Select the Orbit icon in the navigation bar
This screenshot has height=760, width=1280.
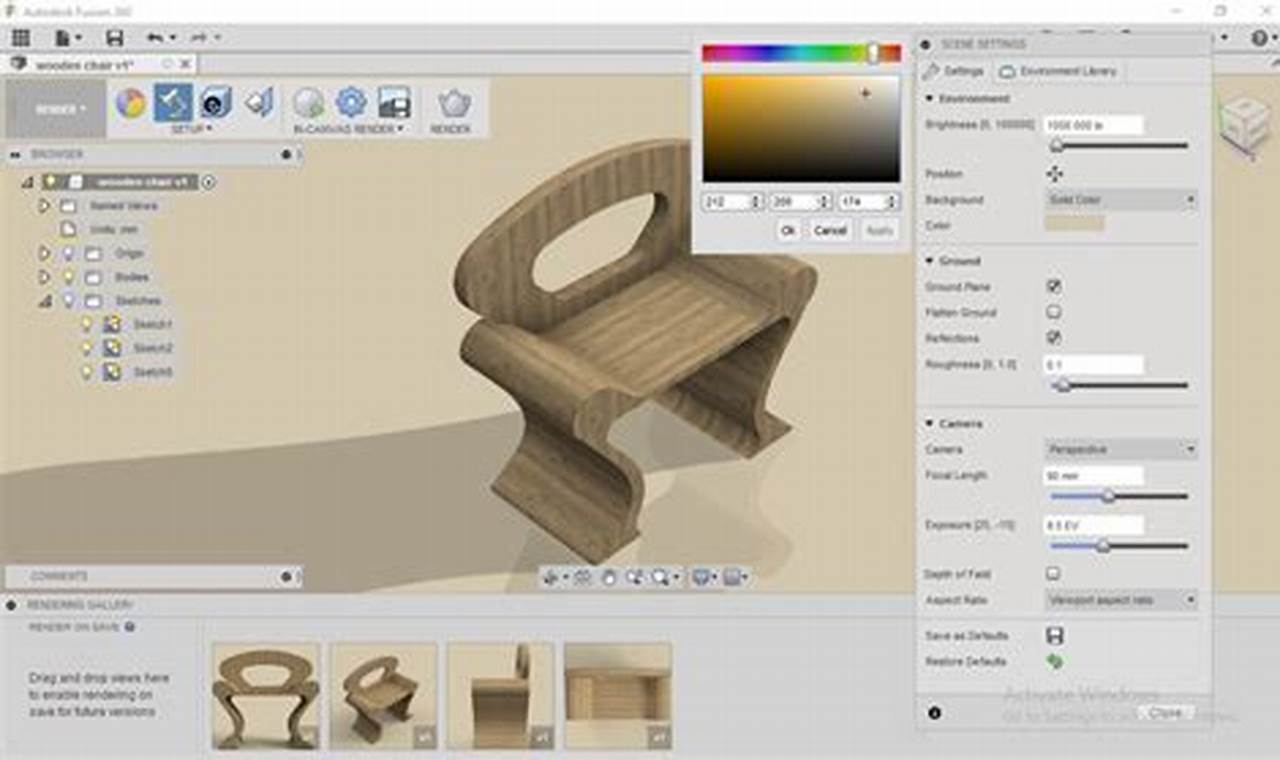click(x=608, y=575)
